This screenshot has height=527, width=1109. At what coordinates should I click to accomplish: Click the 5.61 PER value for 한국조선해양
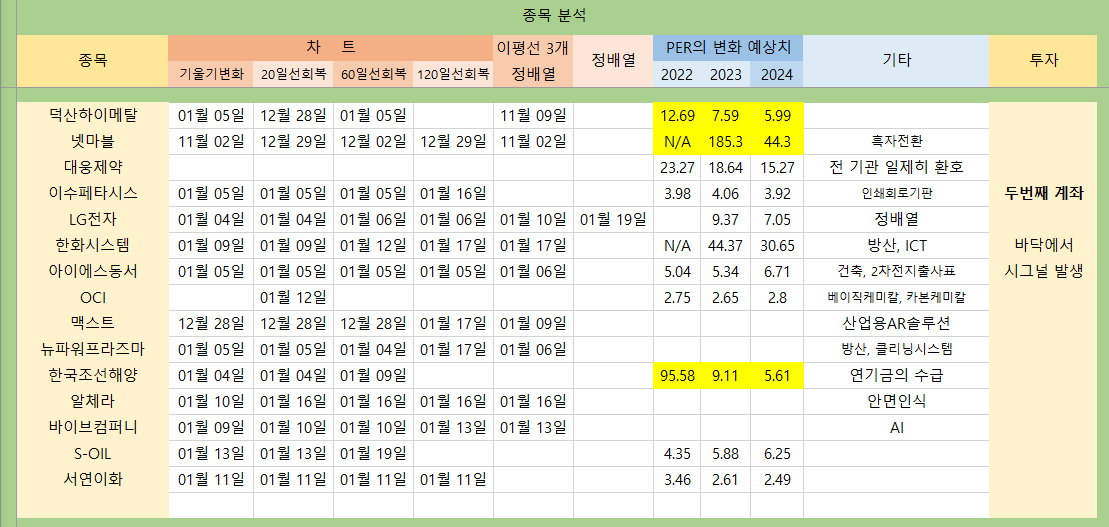tap(777, 376)
